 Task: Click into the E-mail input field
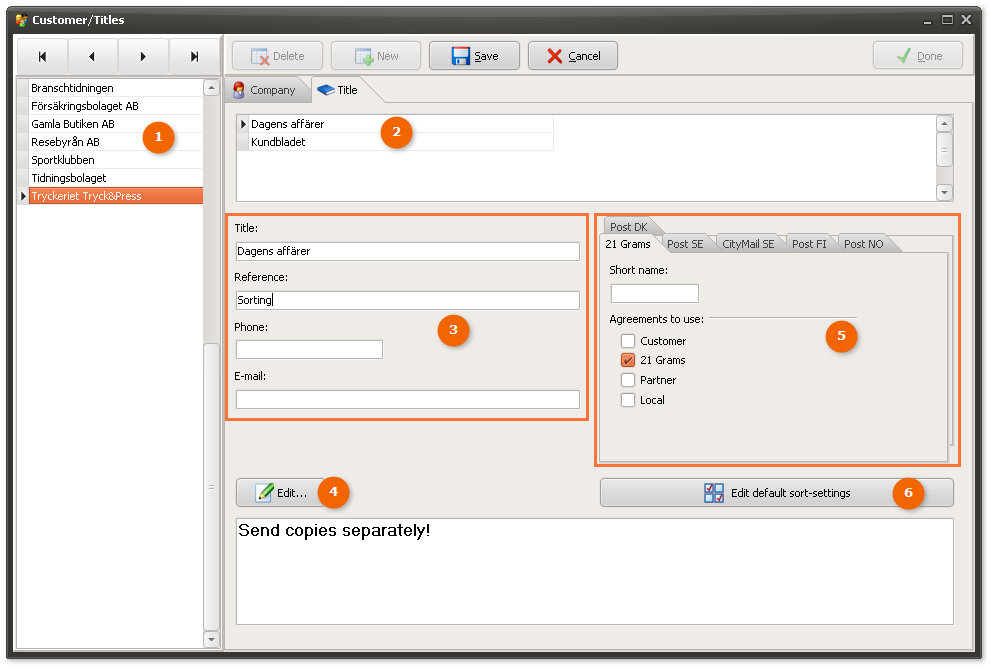(407, 400)
